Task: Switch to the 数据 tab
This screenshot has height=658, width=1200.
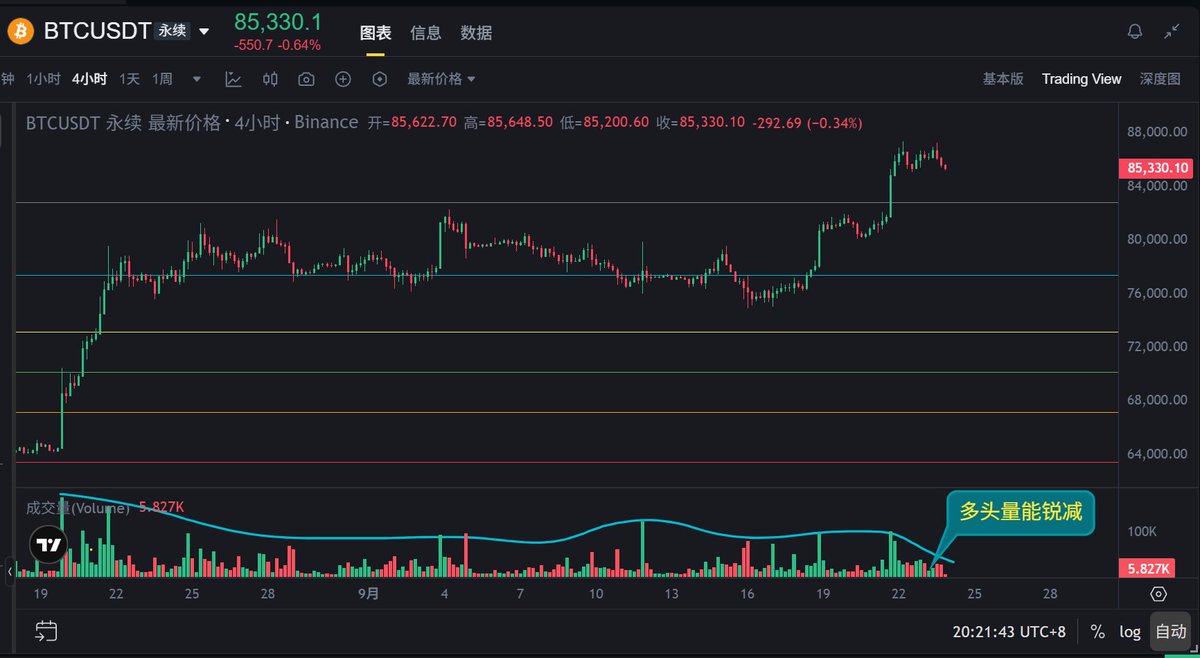Action: point(476,33)
